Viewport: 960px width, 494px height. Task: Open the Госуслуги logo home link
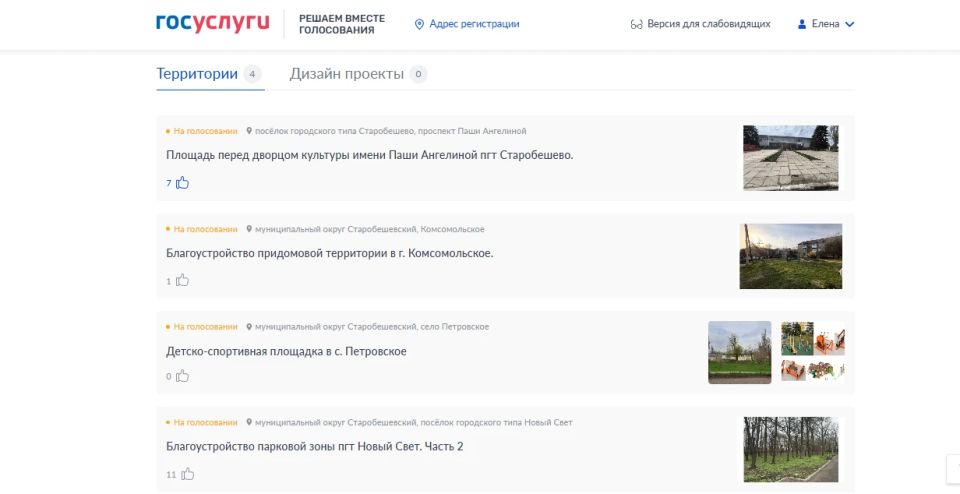(212, 23)
